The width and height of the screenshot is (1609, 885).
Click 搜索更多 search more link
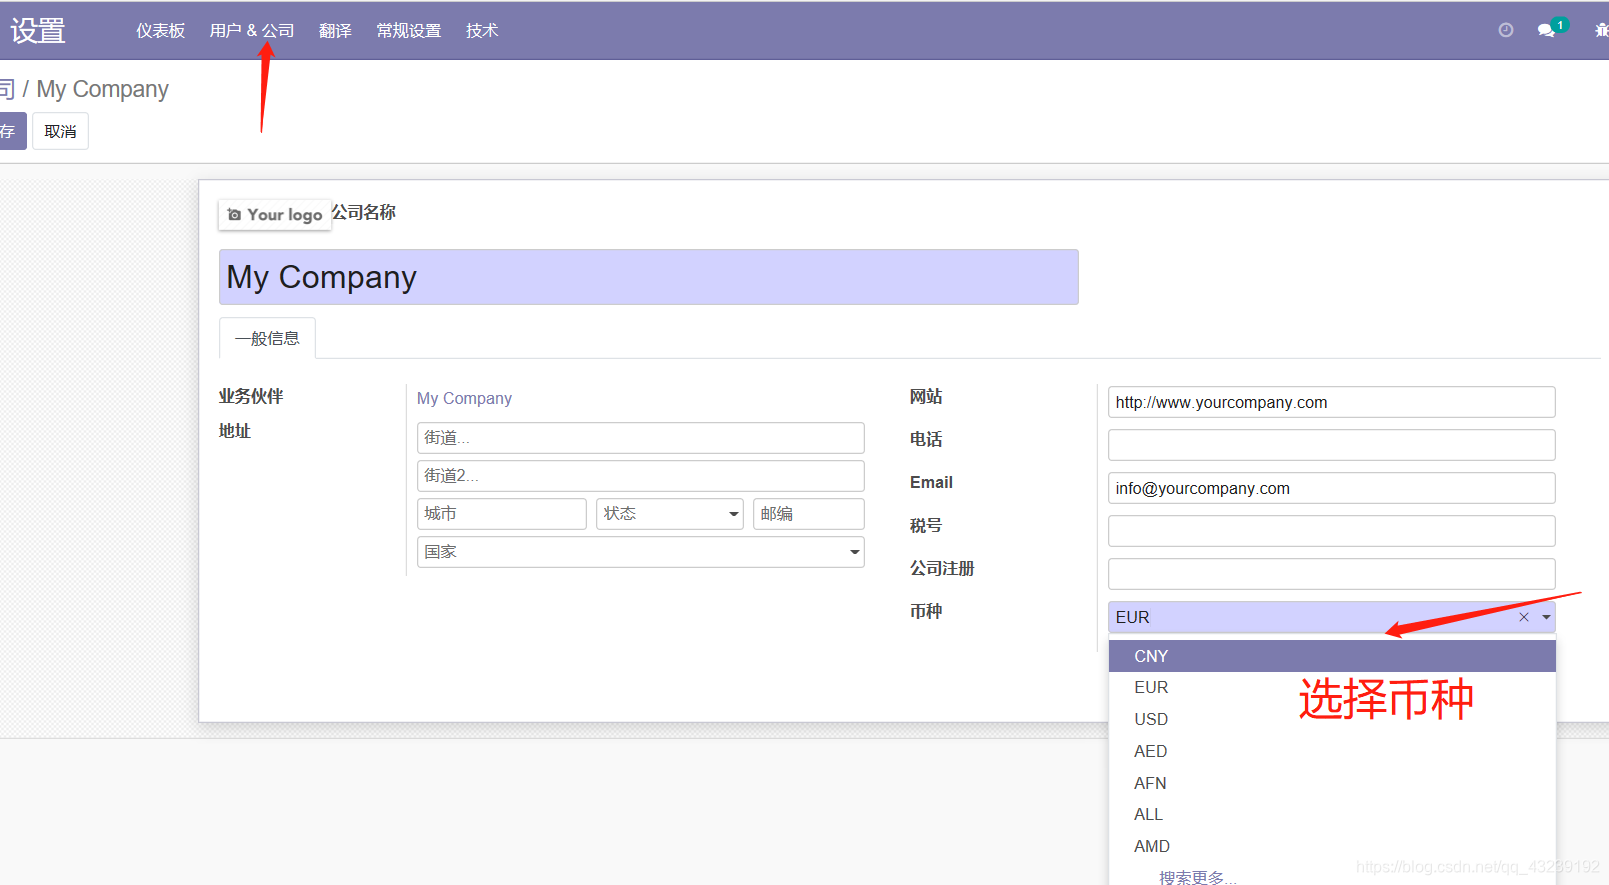pyautogui.click(x=1197, y=877)
